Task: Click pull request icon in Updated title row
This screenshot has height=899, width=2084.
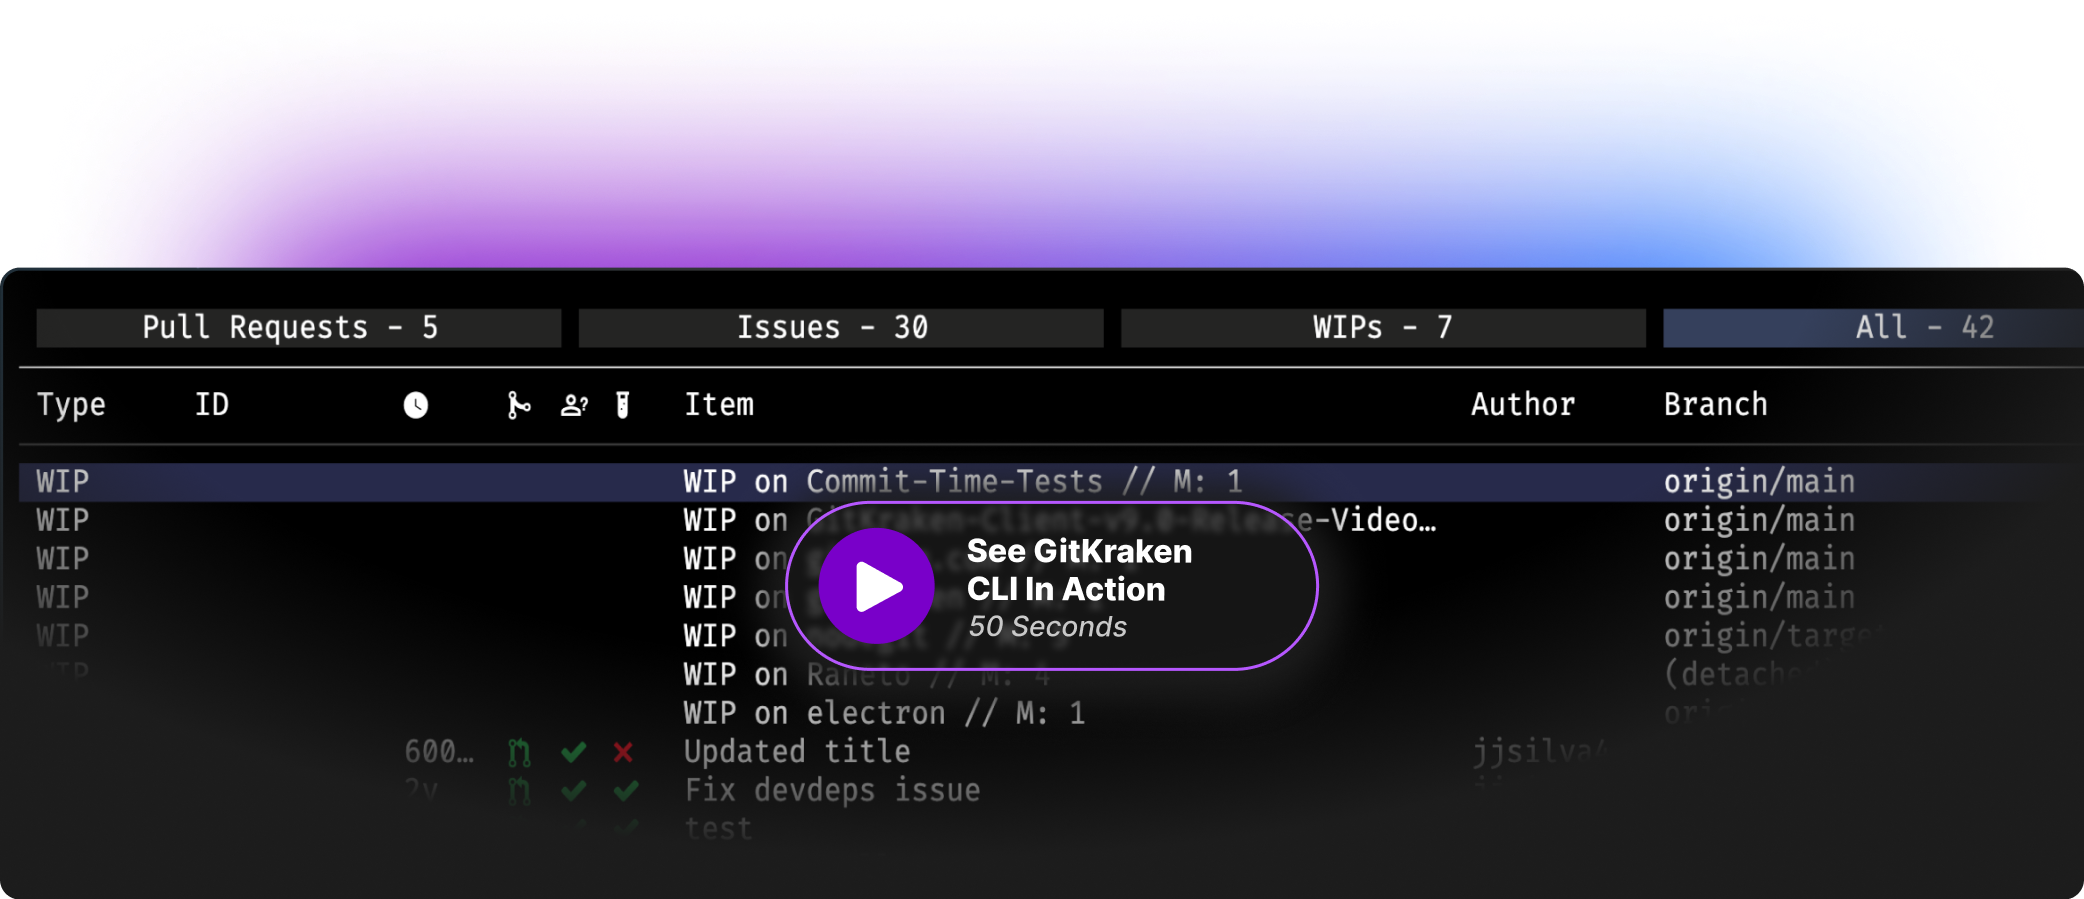Action: [518, 752]
